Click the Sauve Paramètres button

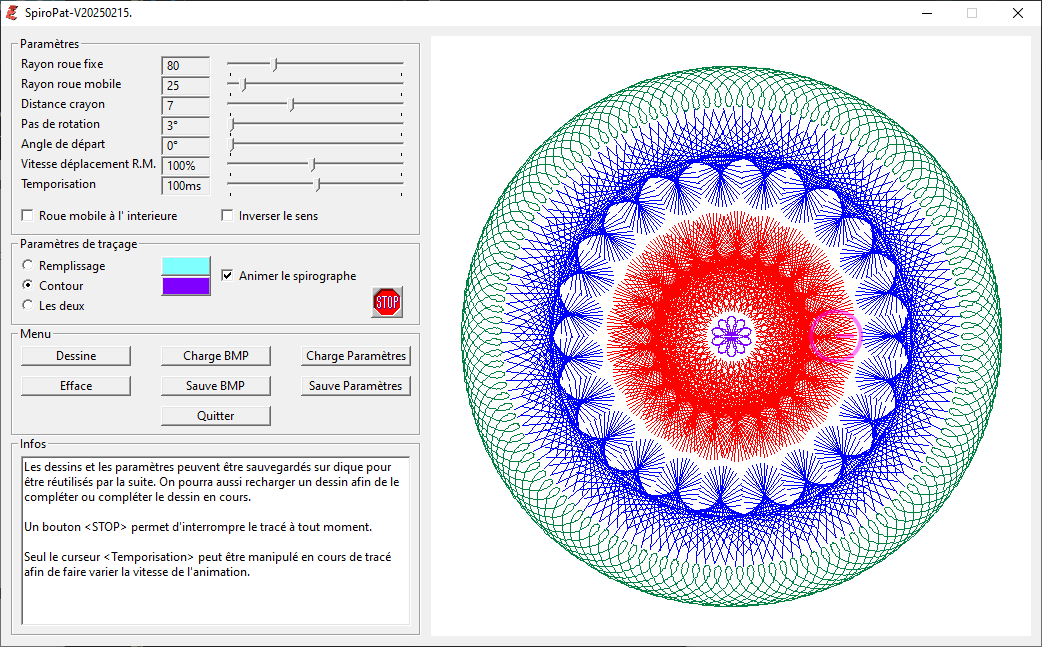click(356, 386)
